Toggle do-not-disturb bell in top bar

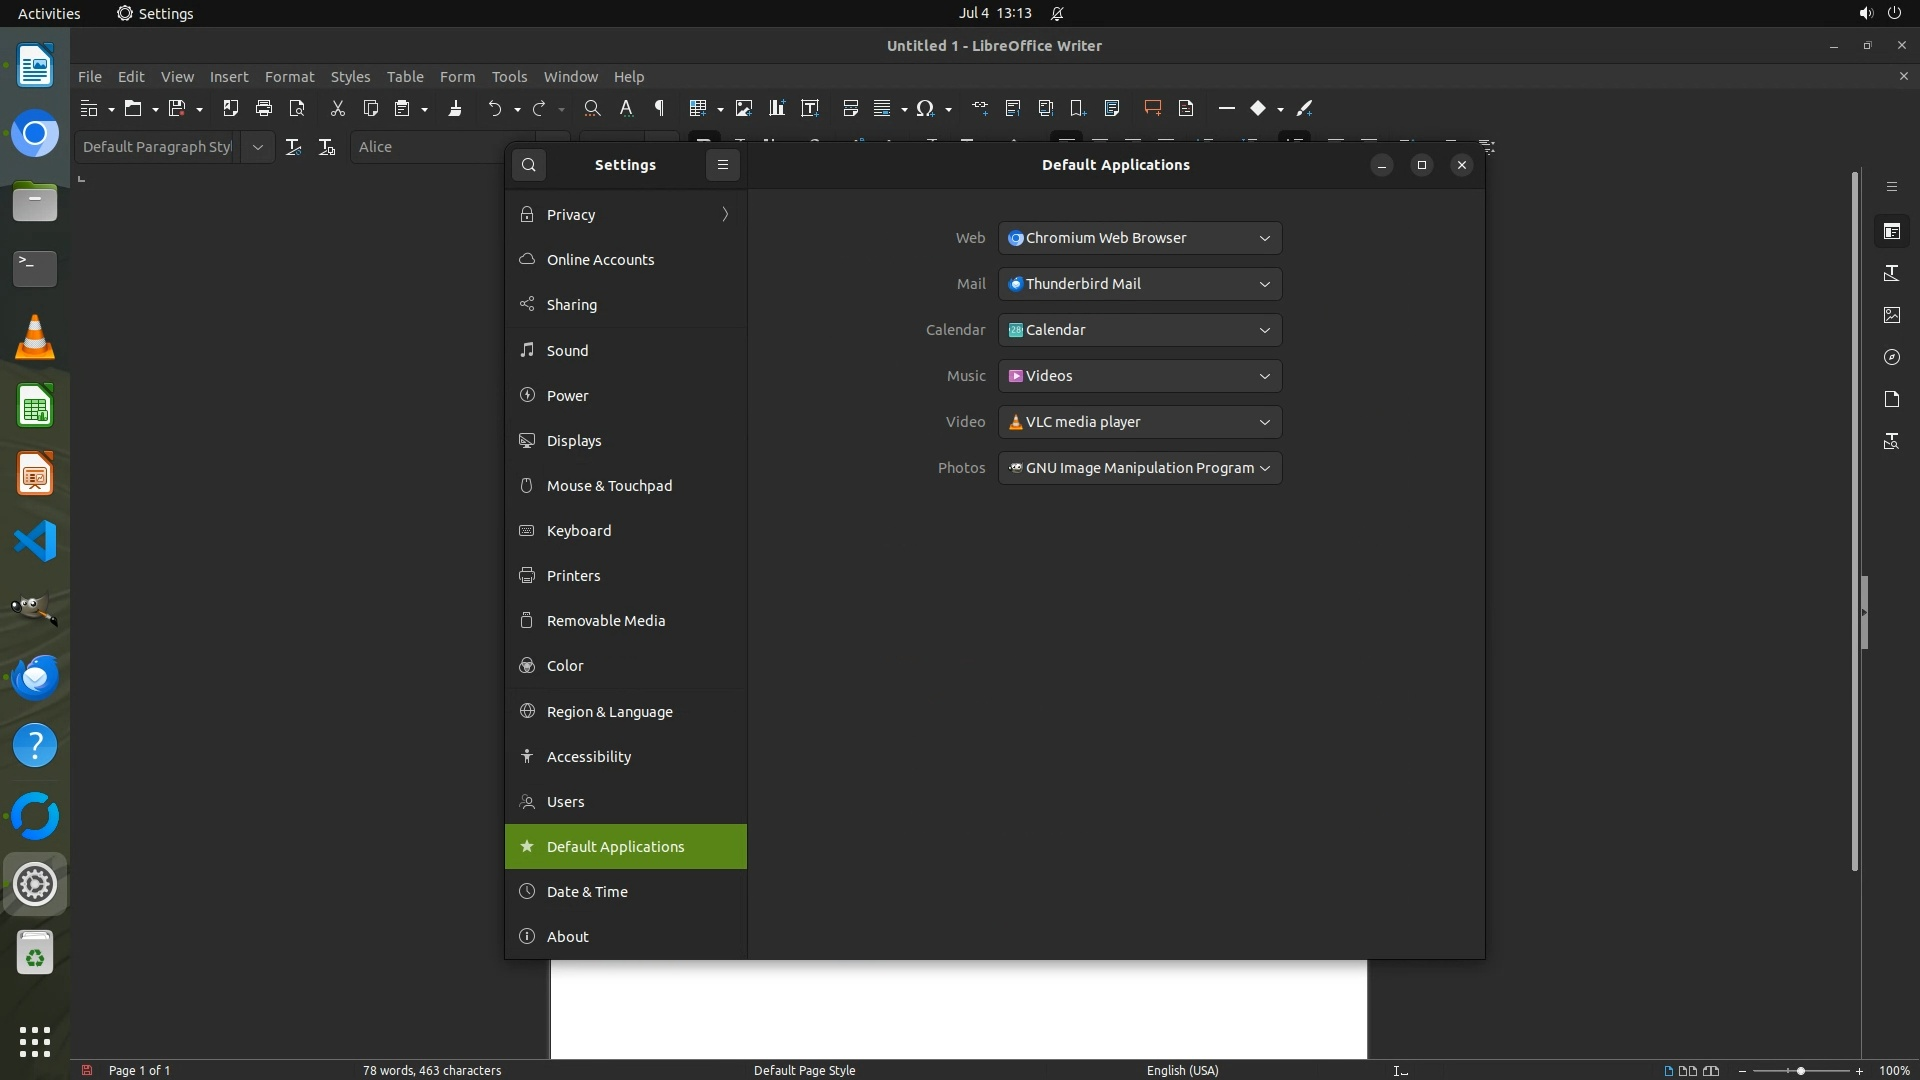point(1057,13)
